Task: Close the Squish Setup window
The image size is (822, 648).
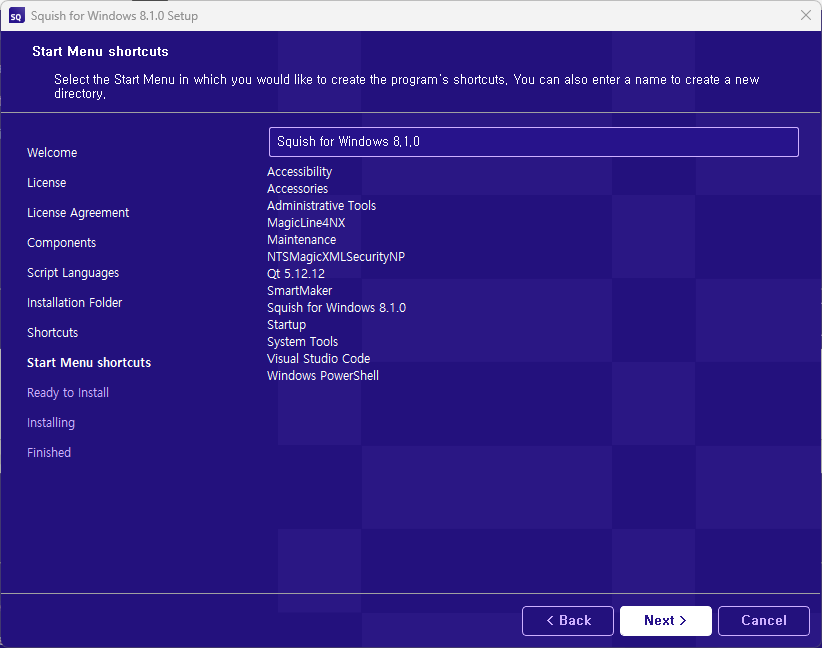Action: (x=806, y=15)
